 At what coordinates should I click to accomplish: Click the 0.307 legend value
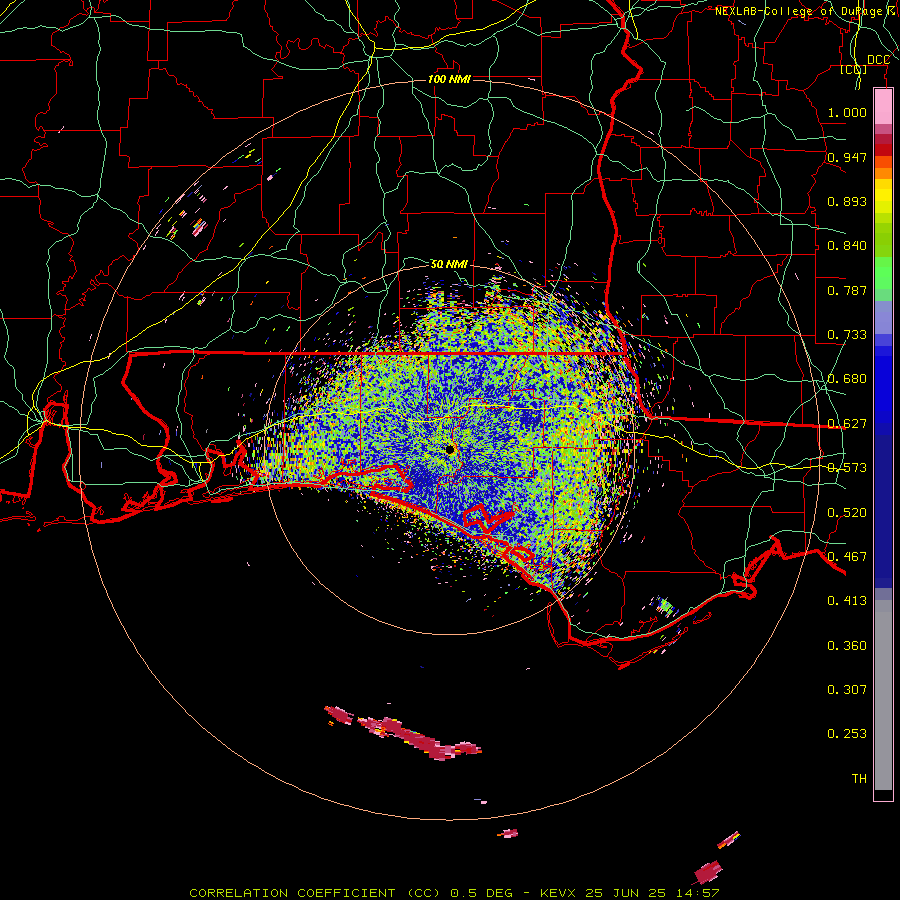pyautogui.click(x=847, y=690)
